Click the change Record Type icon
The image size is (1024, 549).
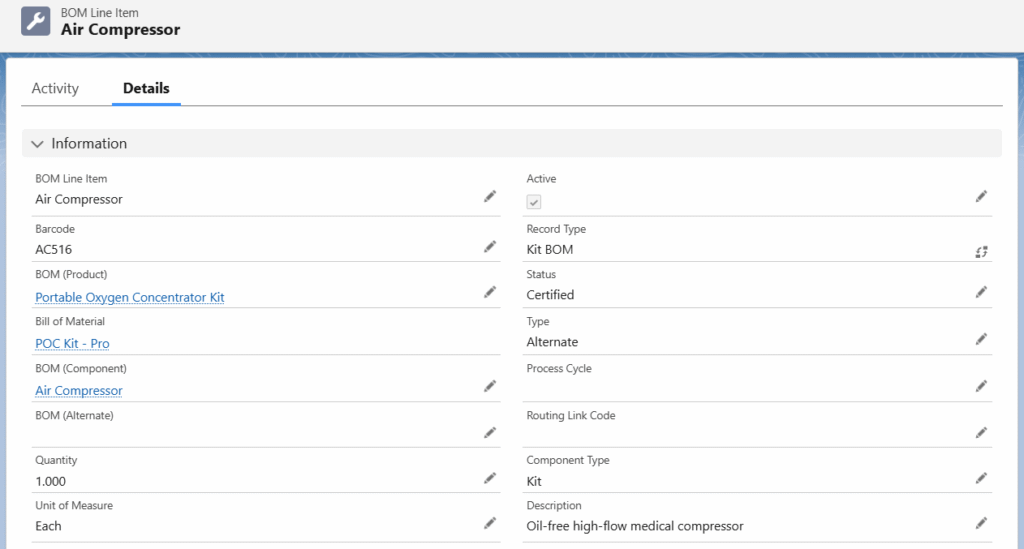pos(981,252)
